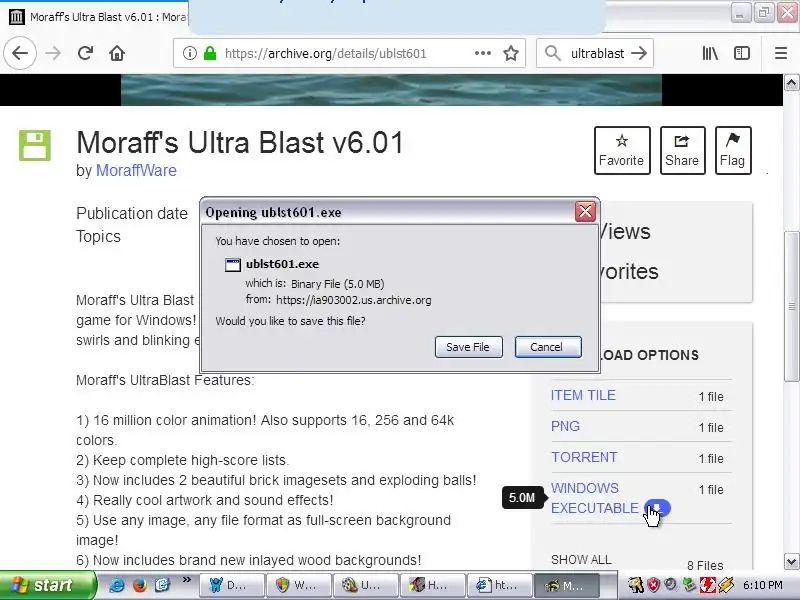Click SHOW ALL files link
The image size is (800, 600).
(581, 560)
